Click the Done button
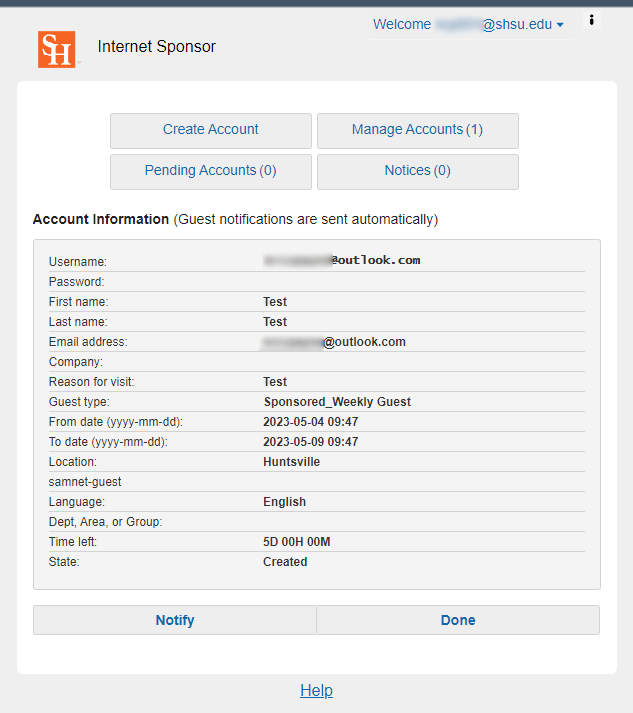 458,620
